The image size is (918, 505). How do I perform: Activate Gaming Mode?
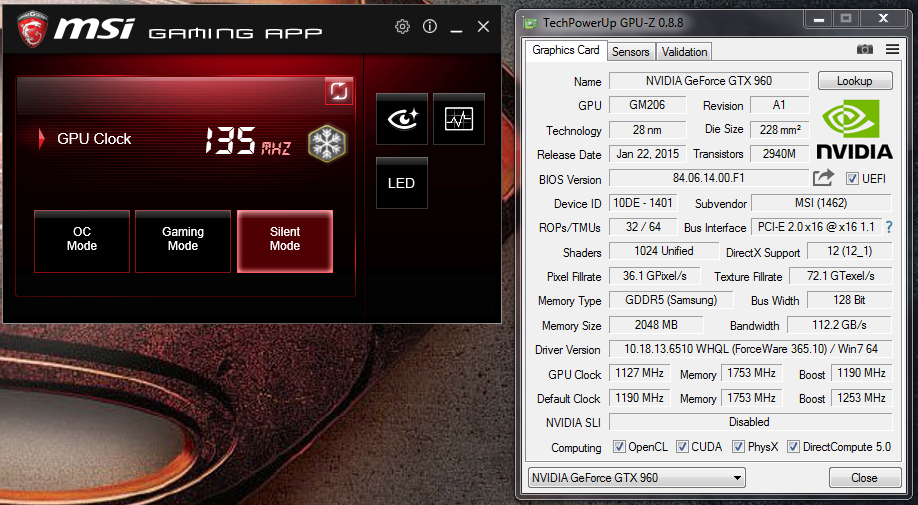(x=183, y=241)
